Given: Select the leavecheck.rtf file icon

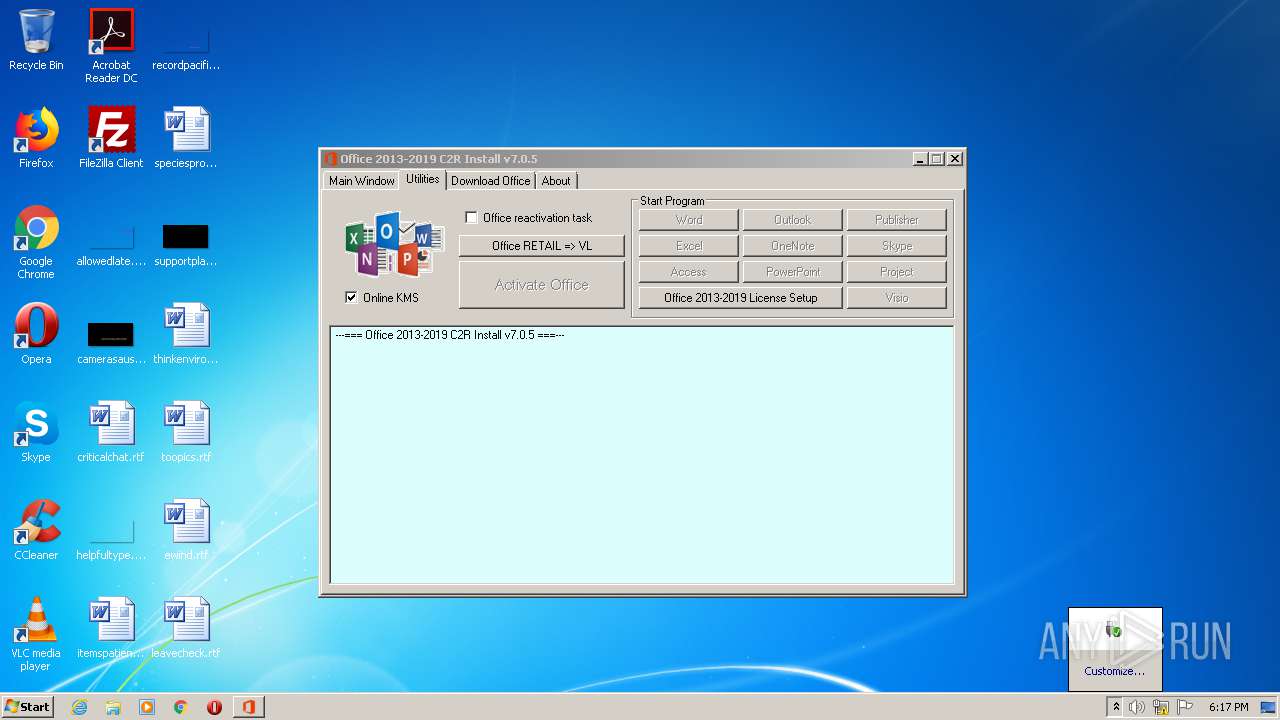Looking at the screenshot, I should pyautogui.click(x=186, y=628).
